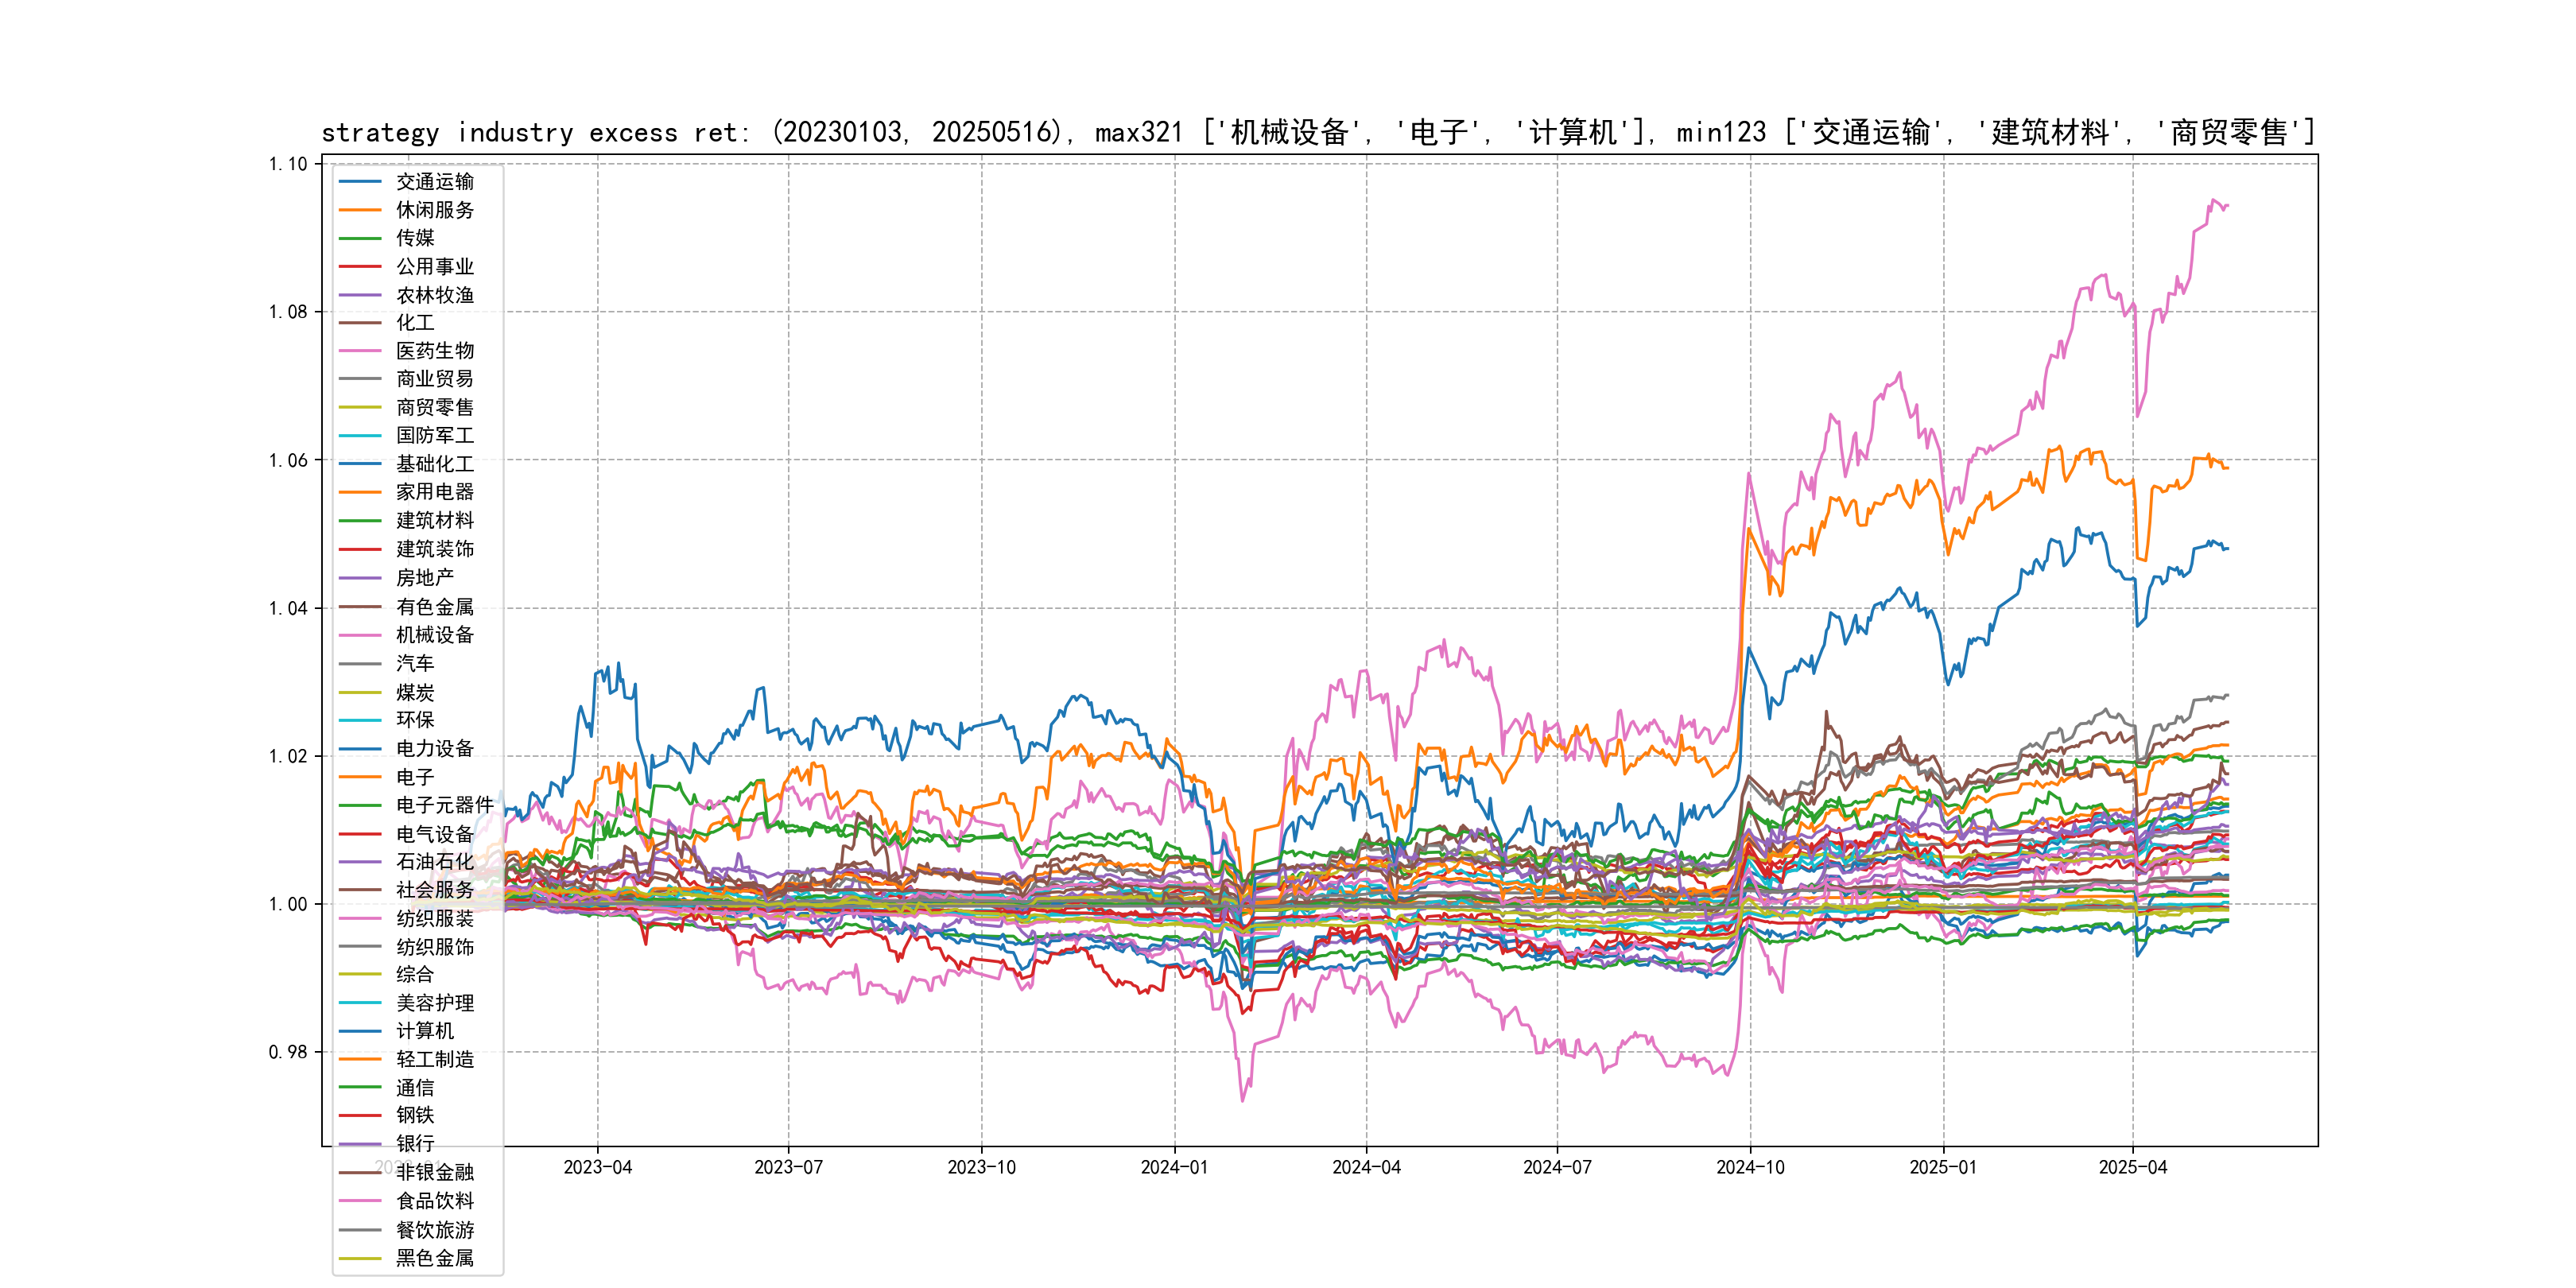Click the 国防军工 legend label

click(434, 436)
